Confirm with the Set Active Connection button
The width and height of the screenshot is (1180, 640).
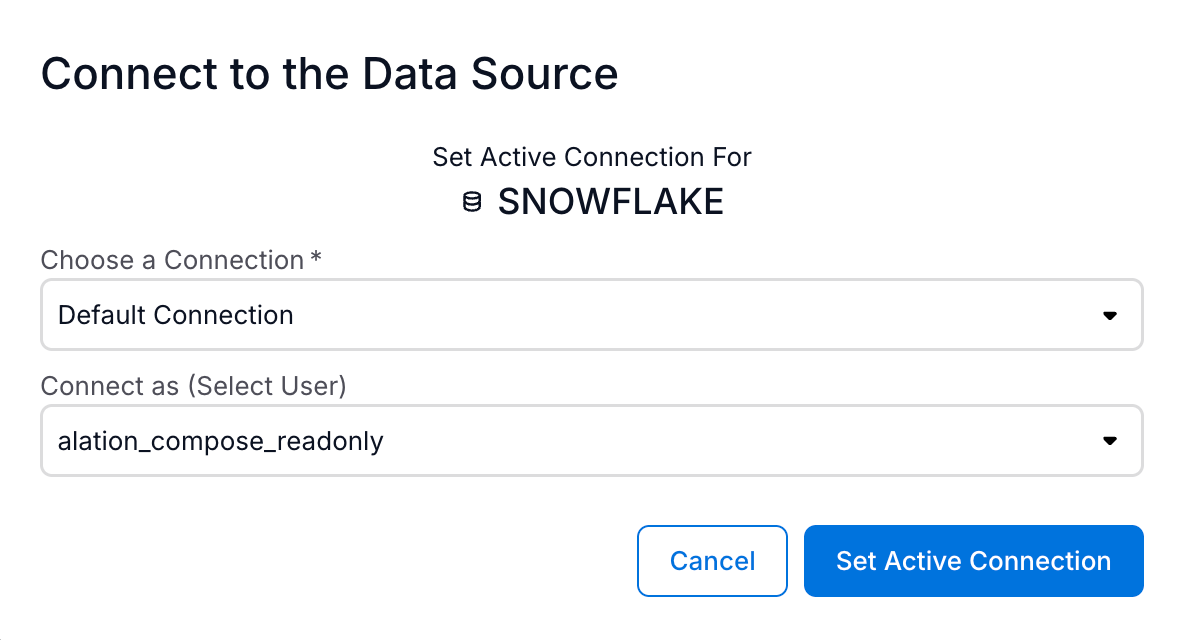pyautogui.click(x=973, y=561)
